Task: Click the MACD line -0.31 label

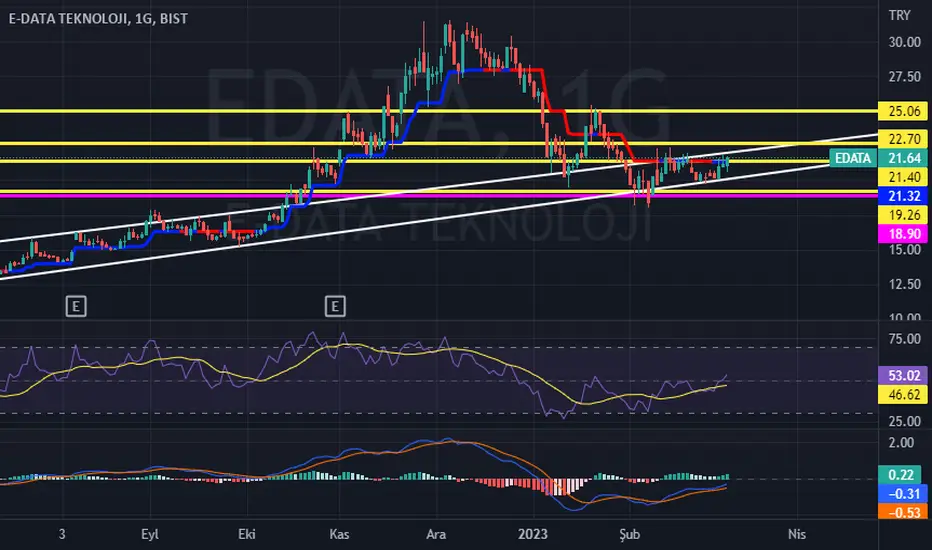Action: point(903,494)
